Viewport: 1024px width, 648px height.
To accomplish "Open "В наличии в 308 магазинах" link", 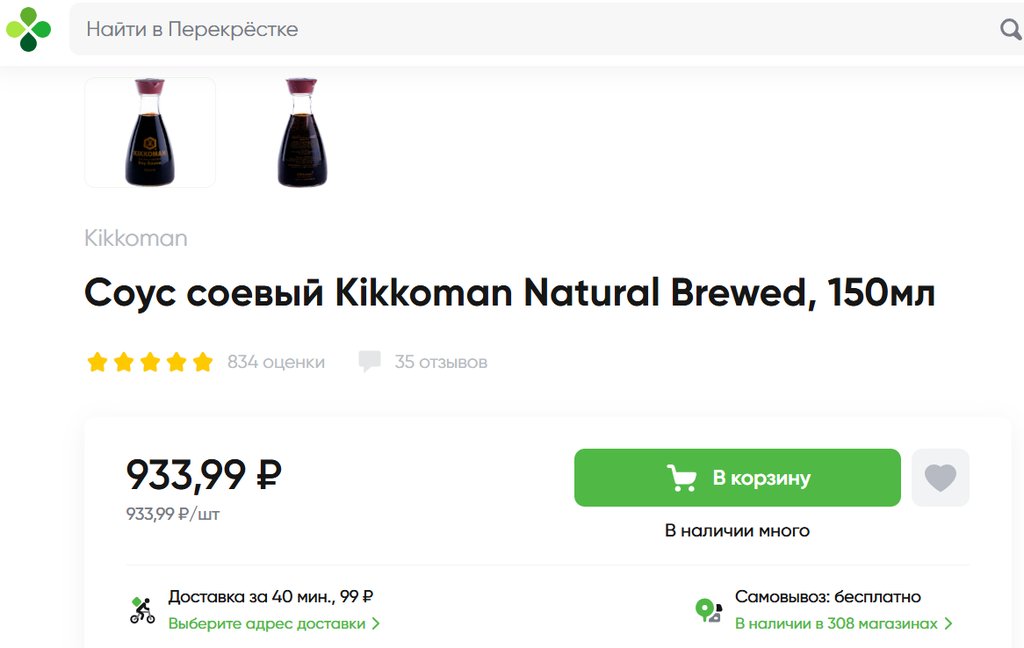I will (x=836, y=624).
